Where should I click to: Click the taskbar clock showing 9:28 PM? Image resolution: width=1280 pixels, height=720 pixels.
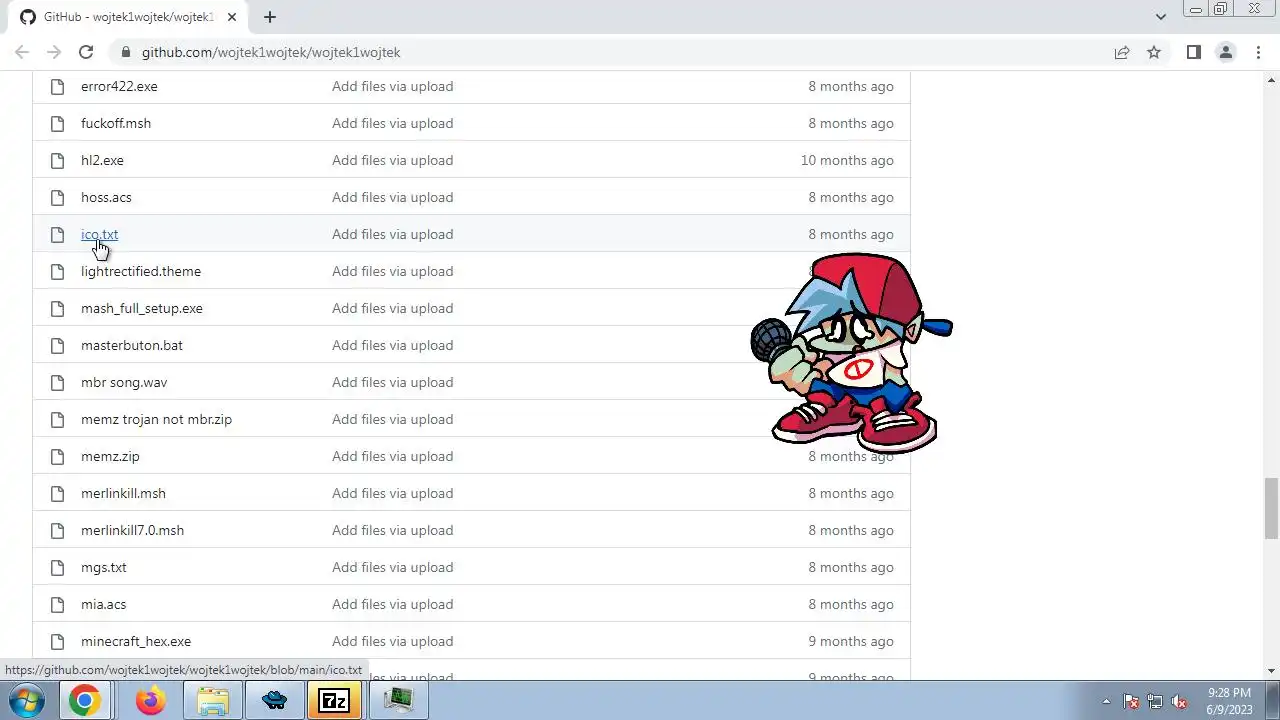[x=1229, y=701]
